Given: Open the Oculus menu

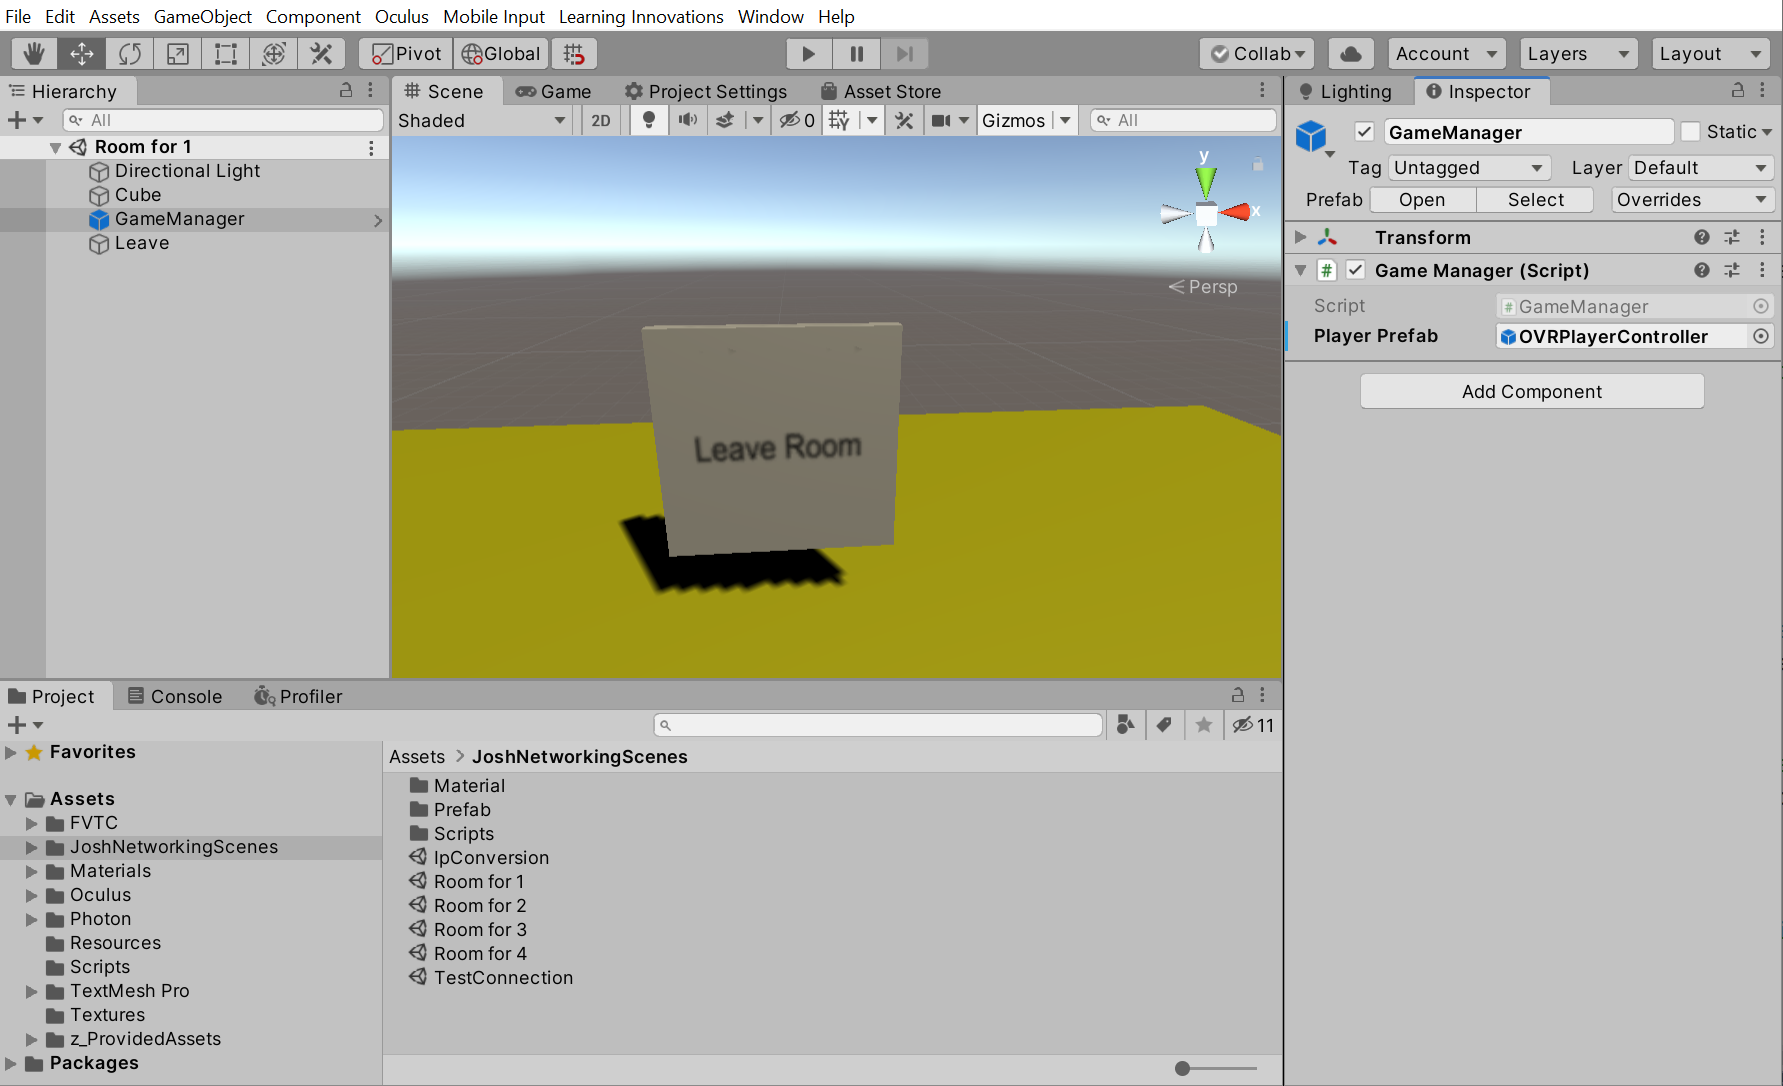Looking at the screenshot, I should coord(402,16).
